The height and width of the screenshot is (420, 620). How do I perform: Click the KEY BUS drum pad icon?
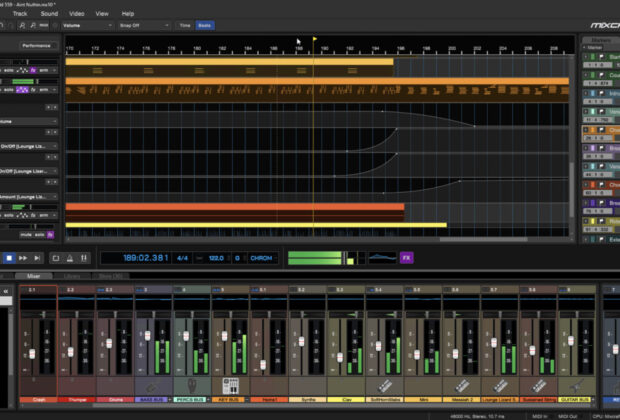point(228,385)
